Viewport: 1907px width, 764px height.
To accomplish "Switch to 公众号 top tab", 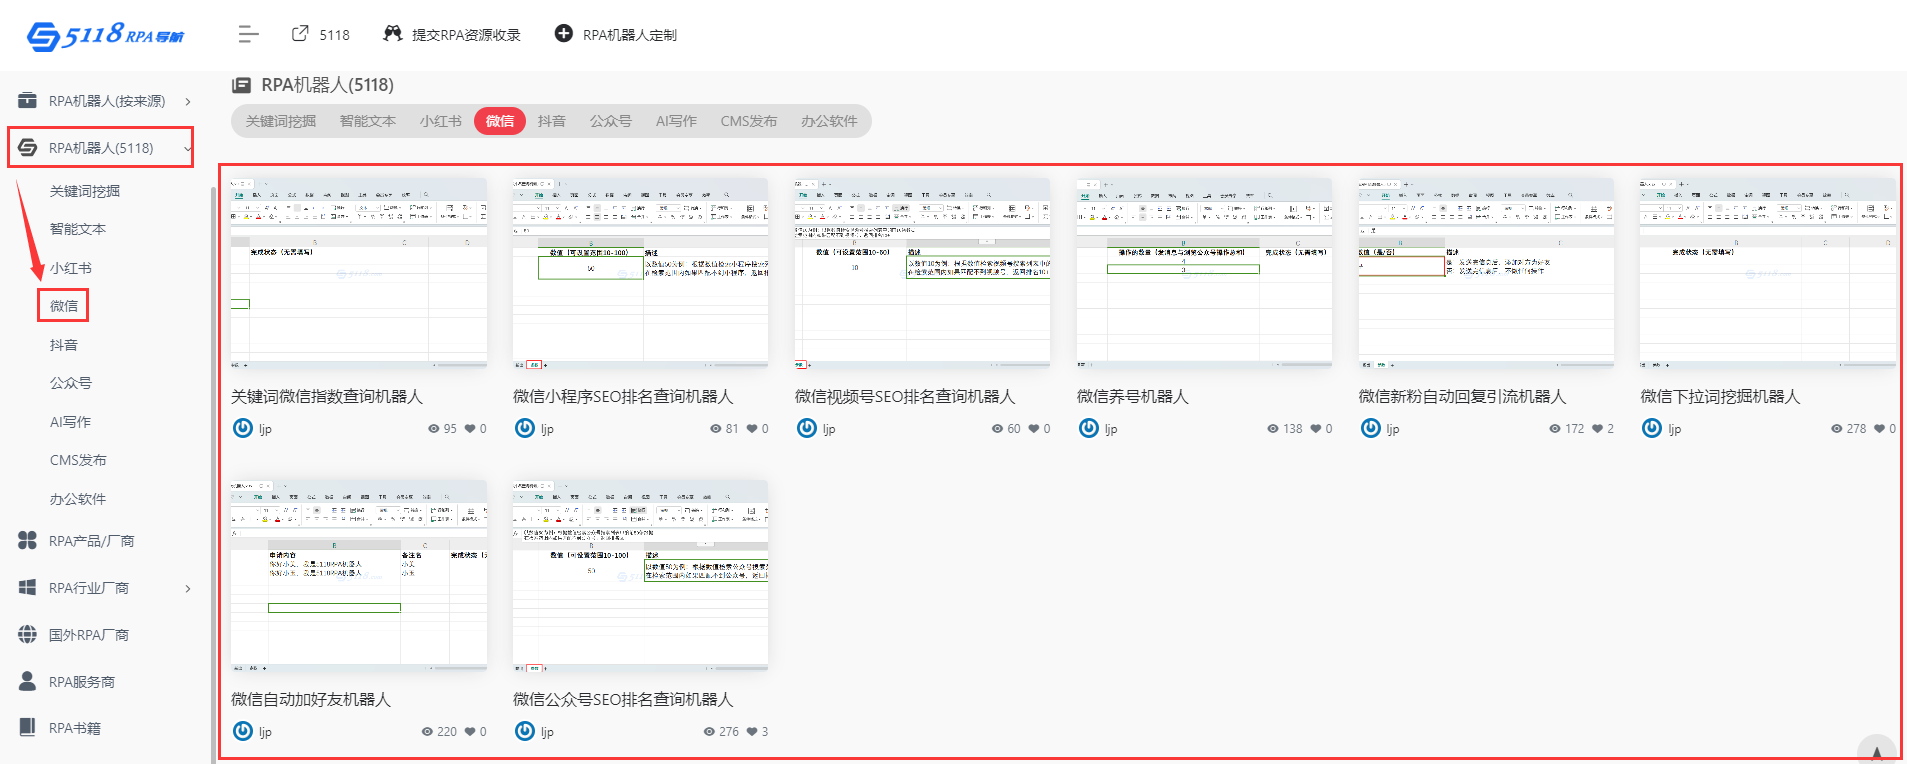I will pos(611,121).
